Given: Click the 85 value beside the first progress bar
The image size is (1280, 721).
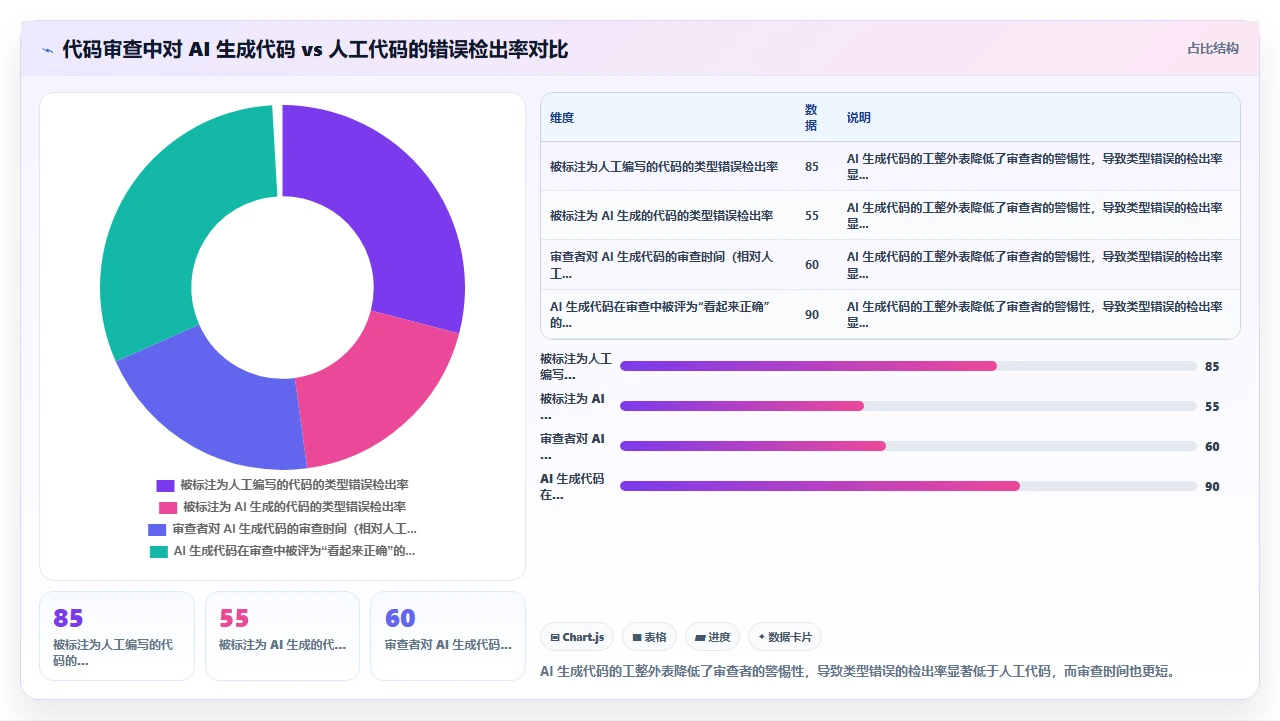Looking at the screenshot, I should click(1212, 367).
